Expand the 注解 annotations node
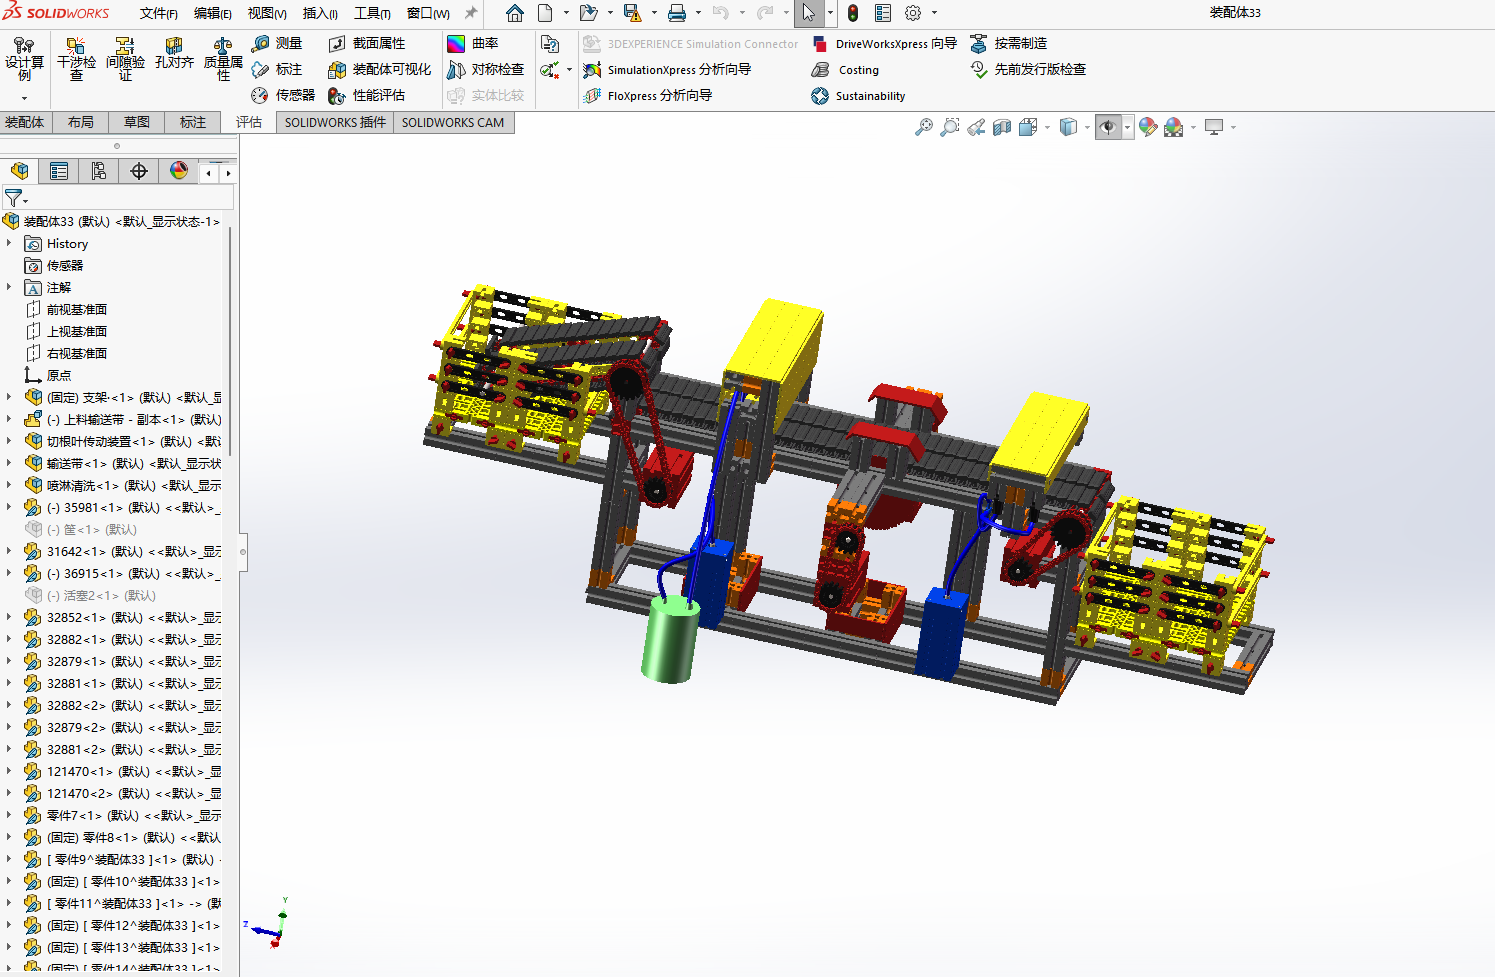Screen dimensions: 1495x977 coord(9,287)
